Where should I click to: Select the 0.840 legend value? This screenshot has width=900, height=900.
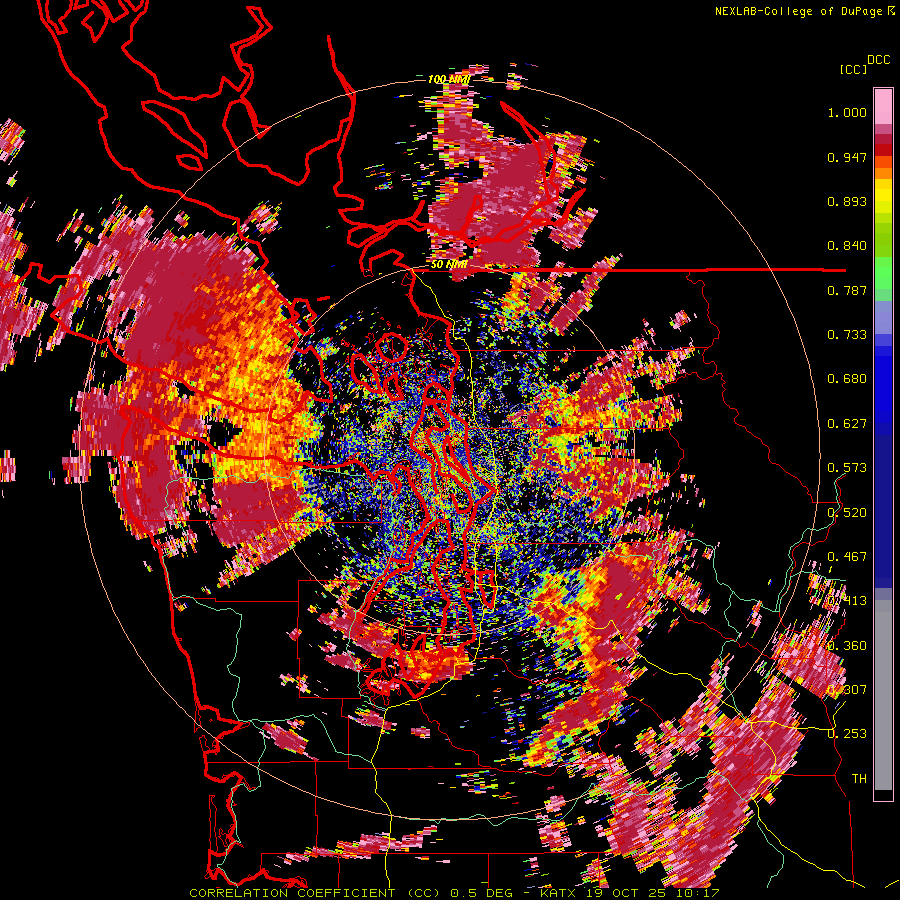pos(847,246)
